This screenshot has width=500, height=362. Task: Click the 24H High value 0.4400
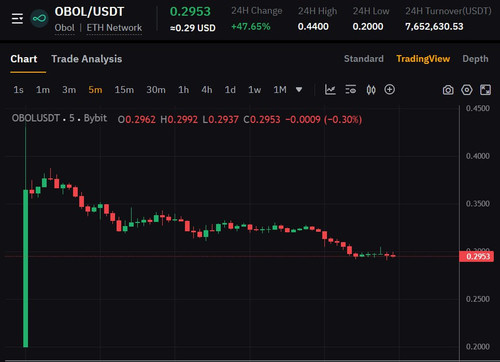(313, 26)
